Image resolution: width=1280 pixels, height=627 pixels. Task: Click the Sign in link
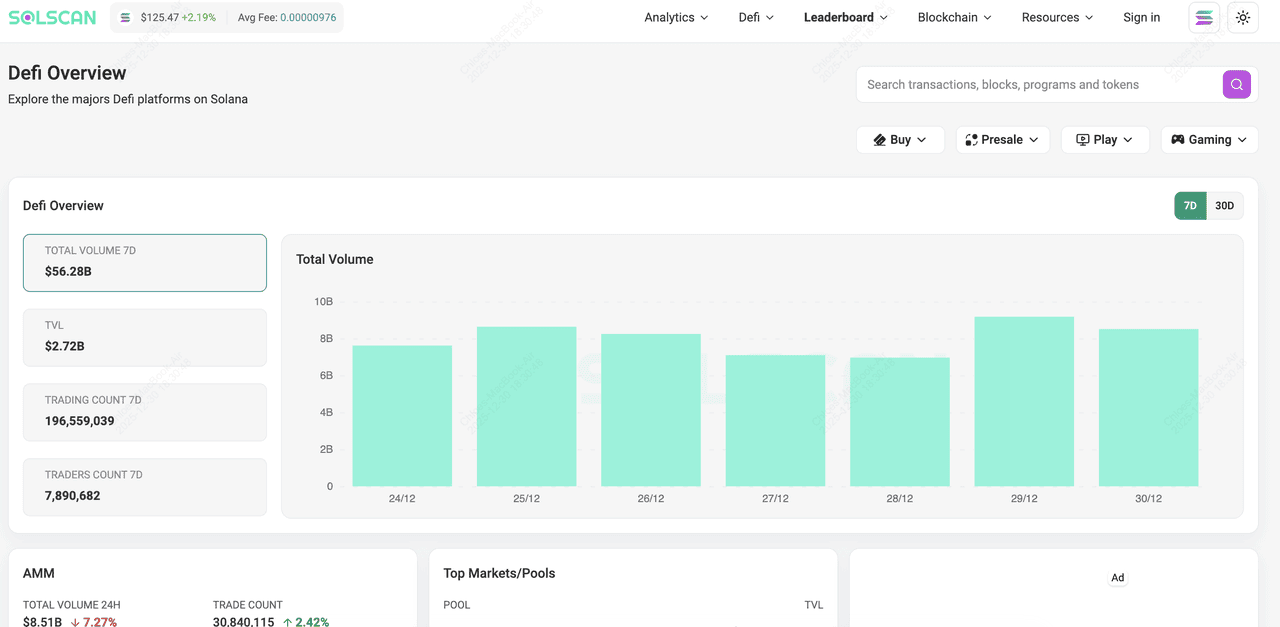(1141, 18)
